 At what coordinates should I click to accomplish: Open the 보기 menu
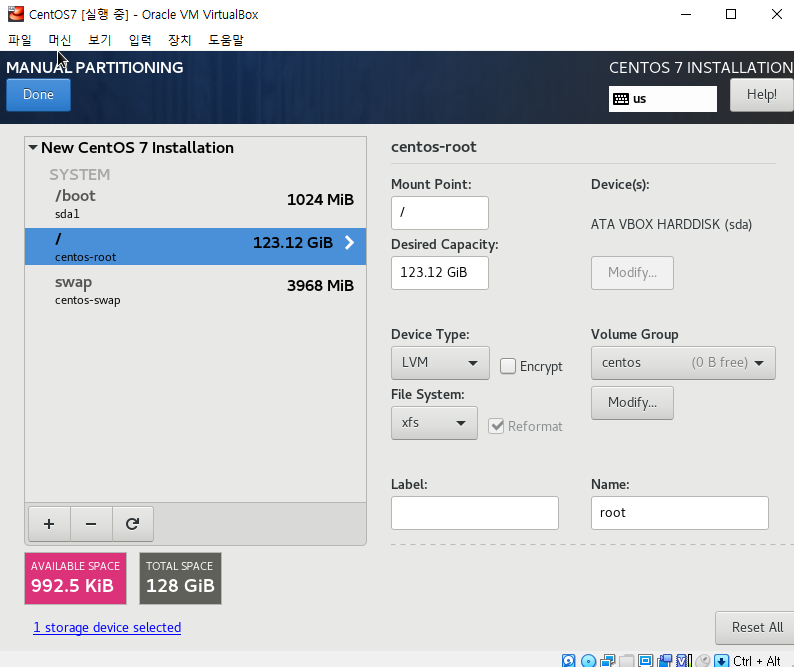[100, 40]
